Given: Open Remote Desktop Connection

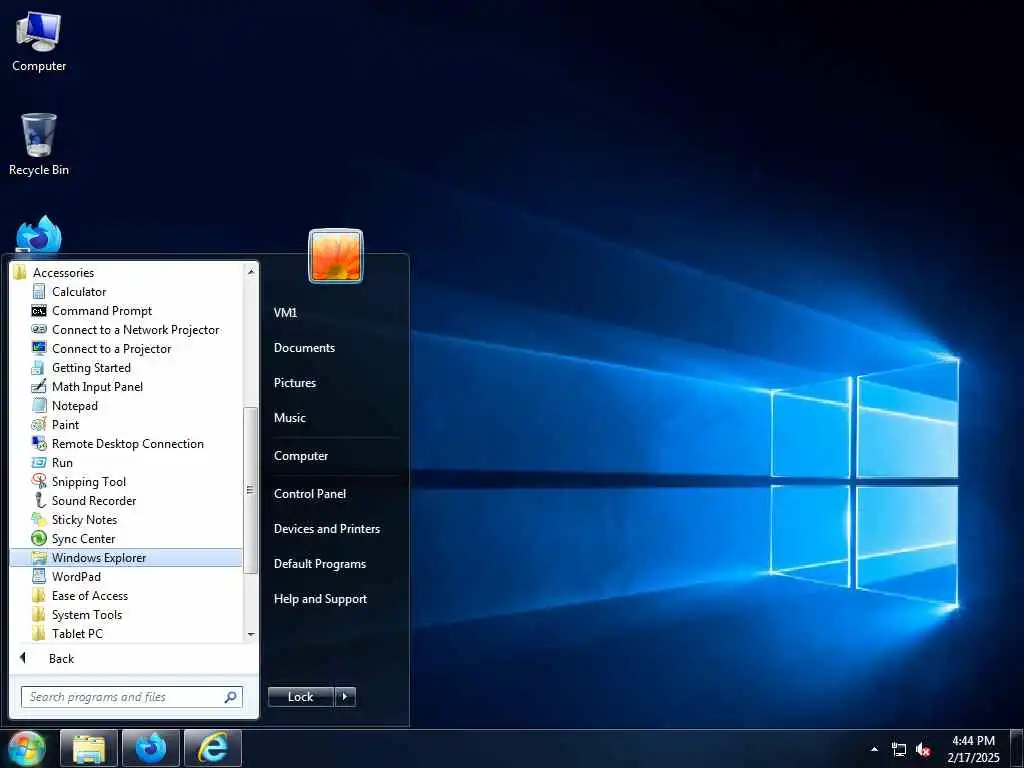Looking at the screenshot, I should 126,443.
